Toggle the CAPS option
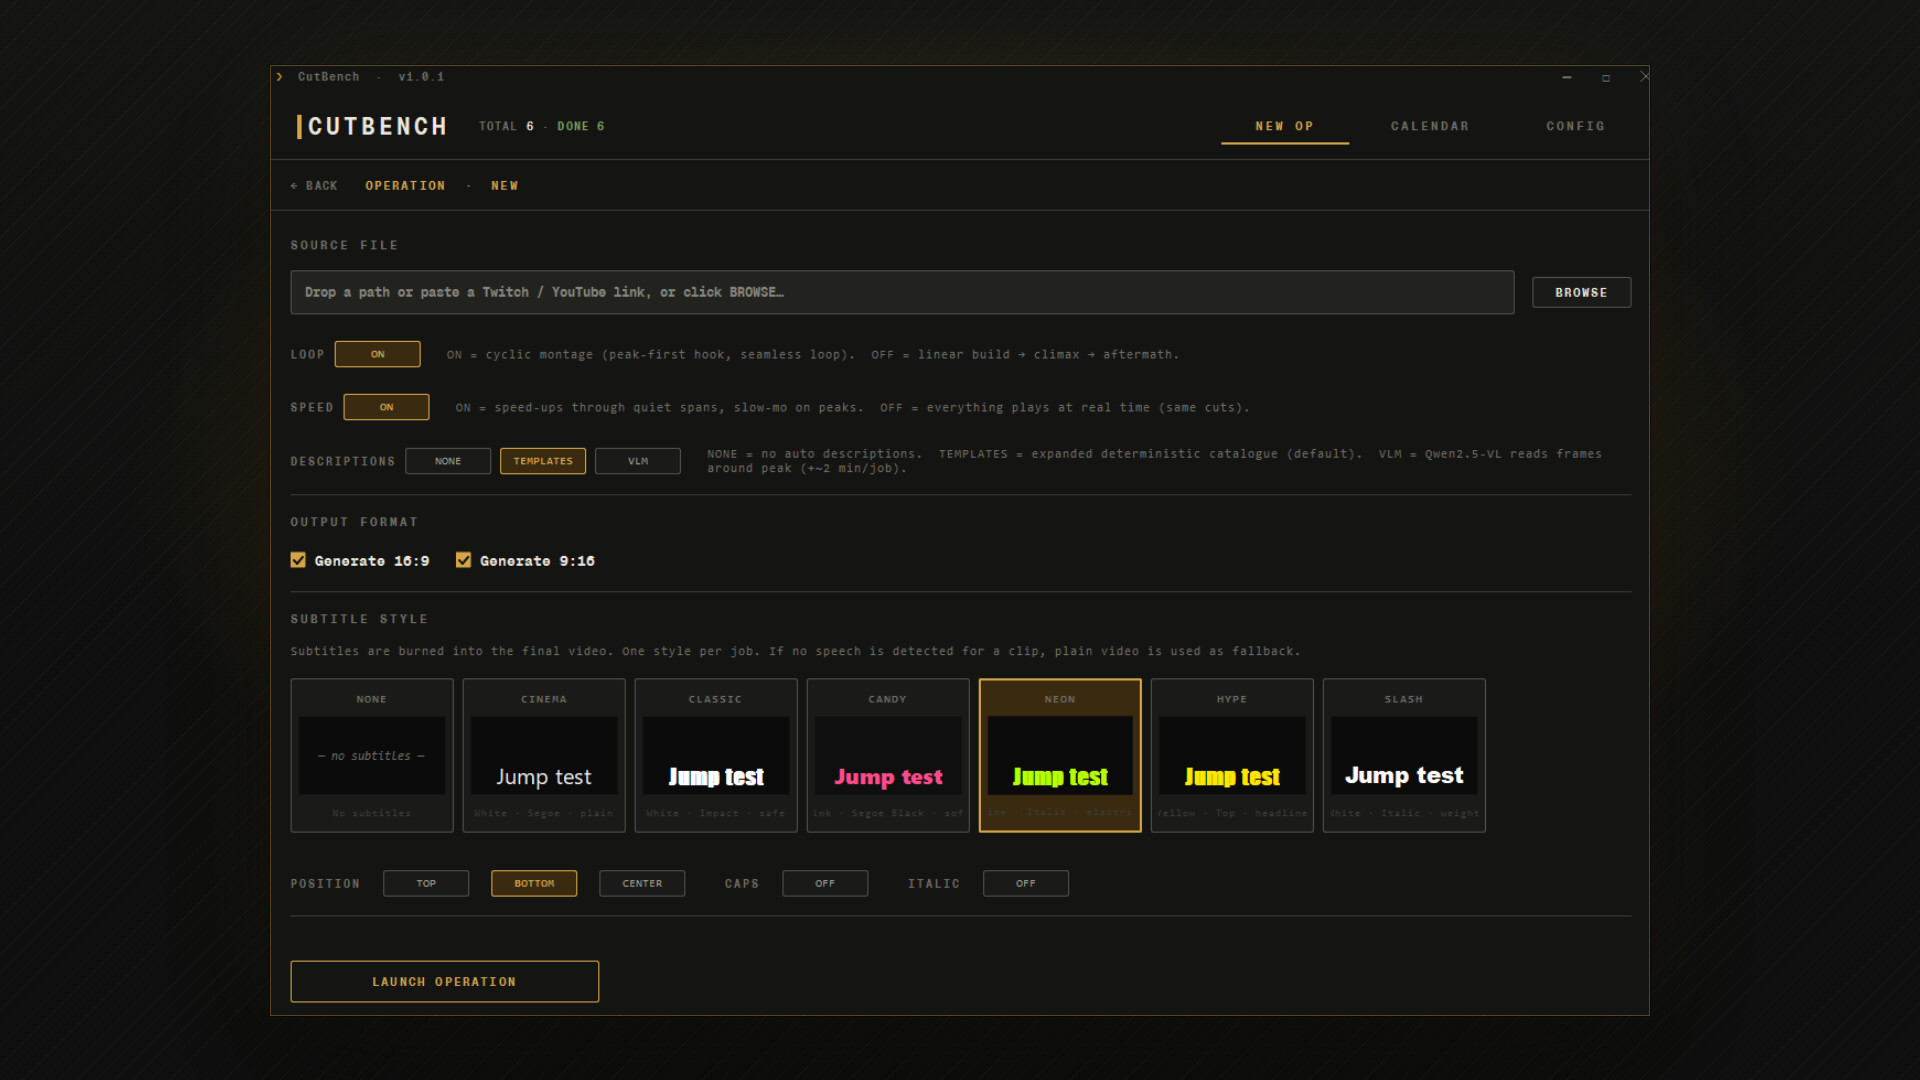Viewport: 1920px width, 1080px height. (825, 883)
